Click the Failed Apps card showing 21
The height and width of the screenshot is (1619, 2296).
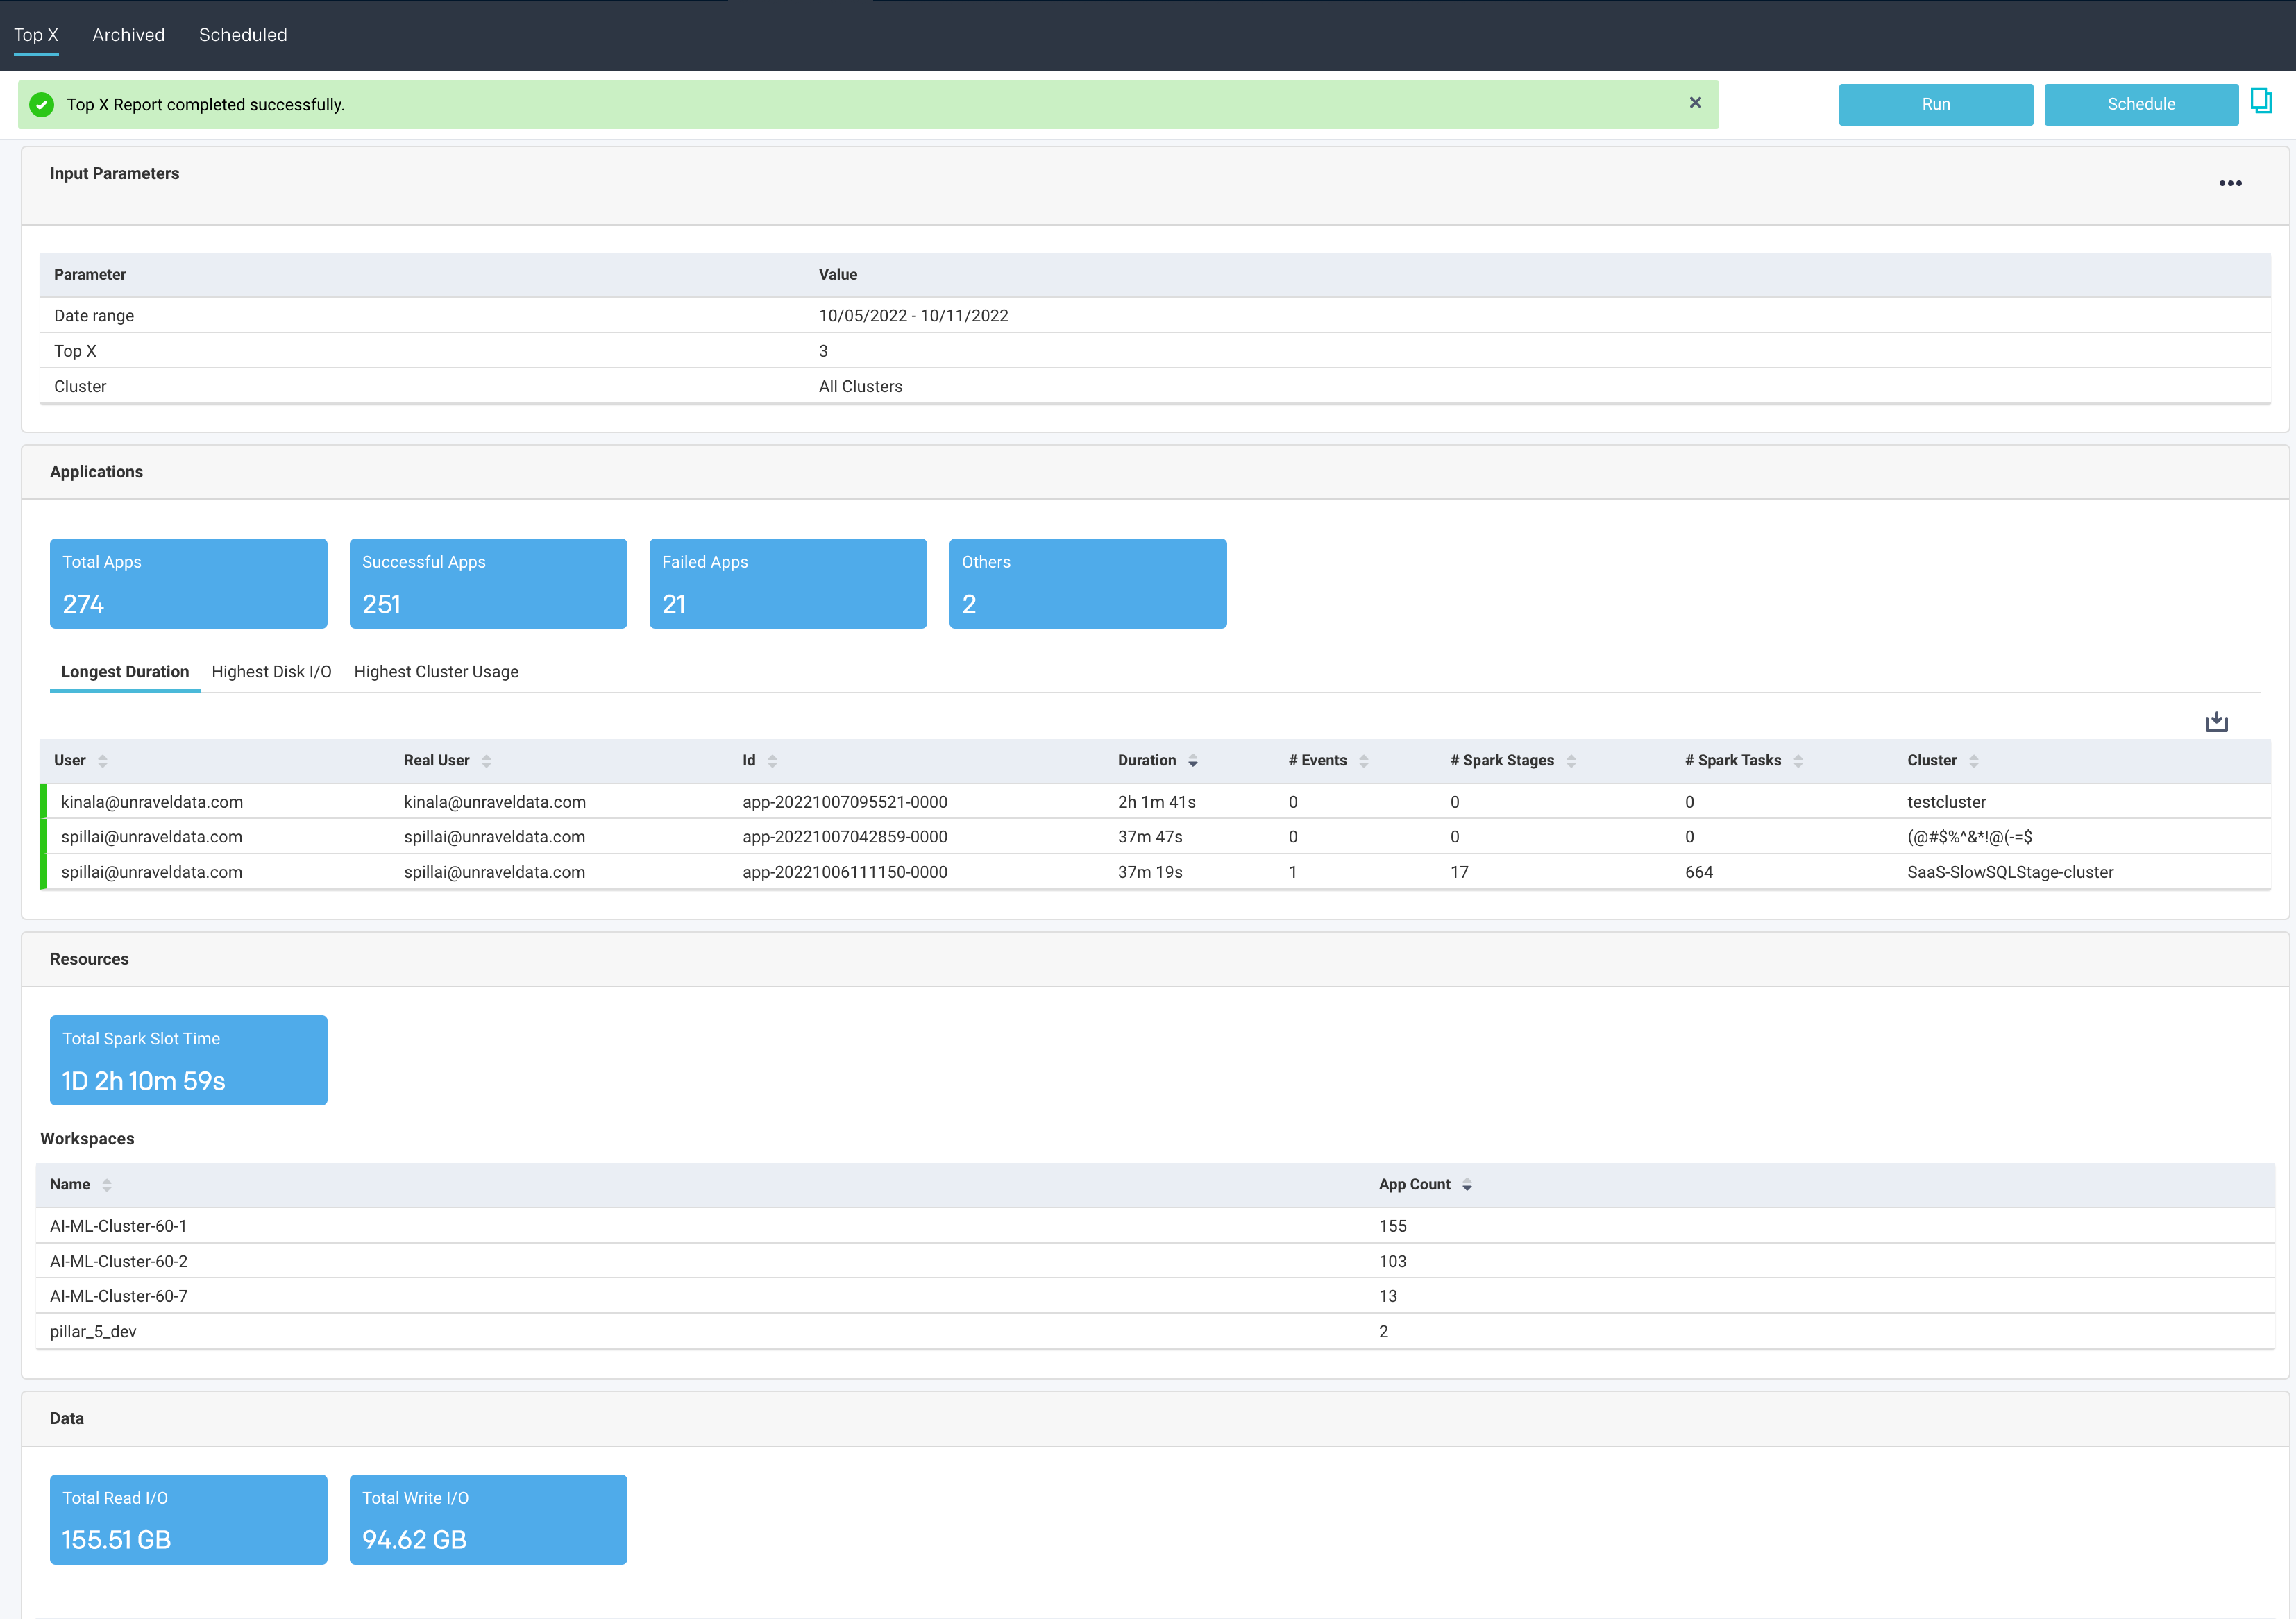click(x=788, y=583)
